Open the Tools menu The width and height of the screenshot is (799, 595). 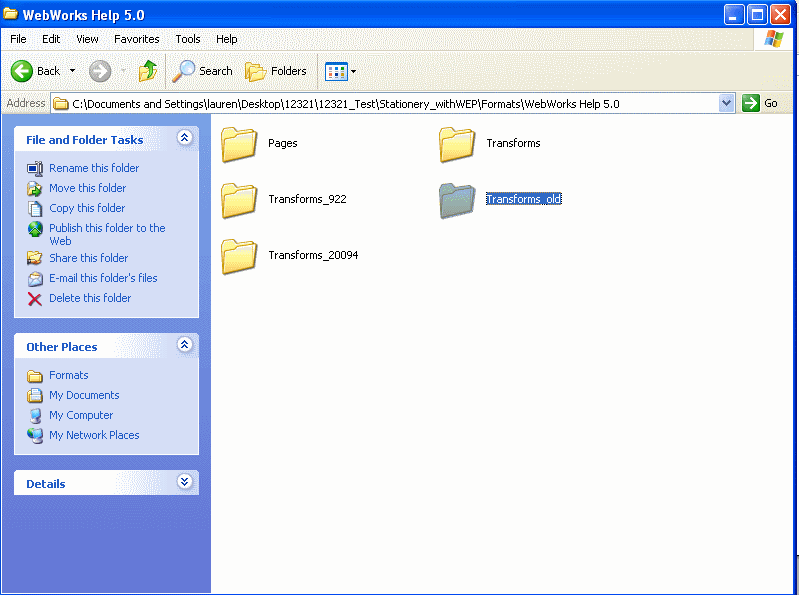point(188,39)
